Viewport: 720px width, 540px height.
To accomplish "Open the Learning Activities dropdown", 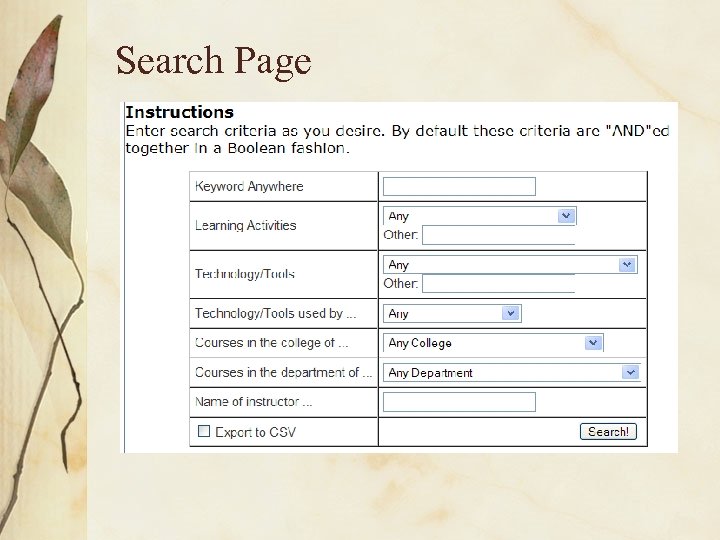I will pos(479,216).
